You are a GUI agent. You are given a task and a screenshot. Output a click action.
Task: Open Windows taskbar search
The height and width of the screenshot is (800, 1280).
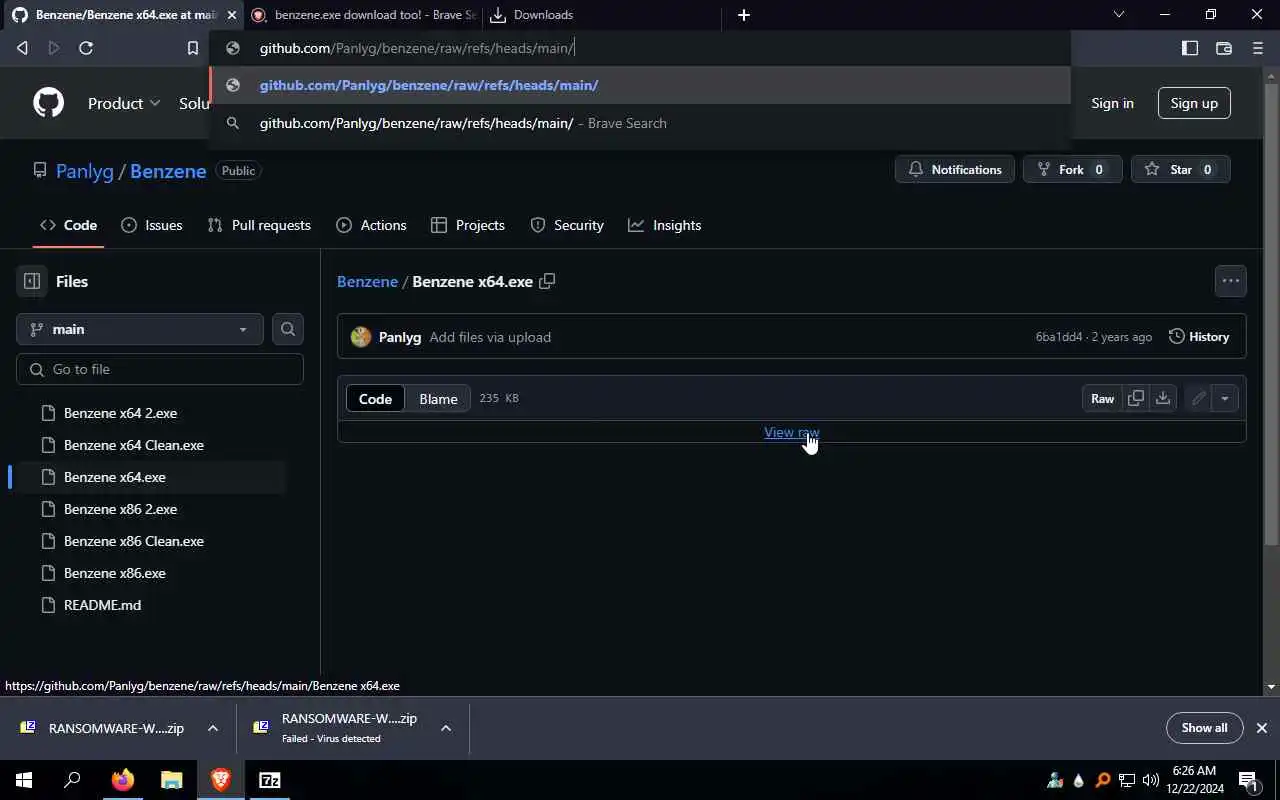[72, 780]
